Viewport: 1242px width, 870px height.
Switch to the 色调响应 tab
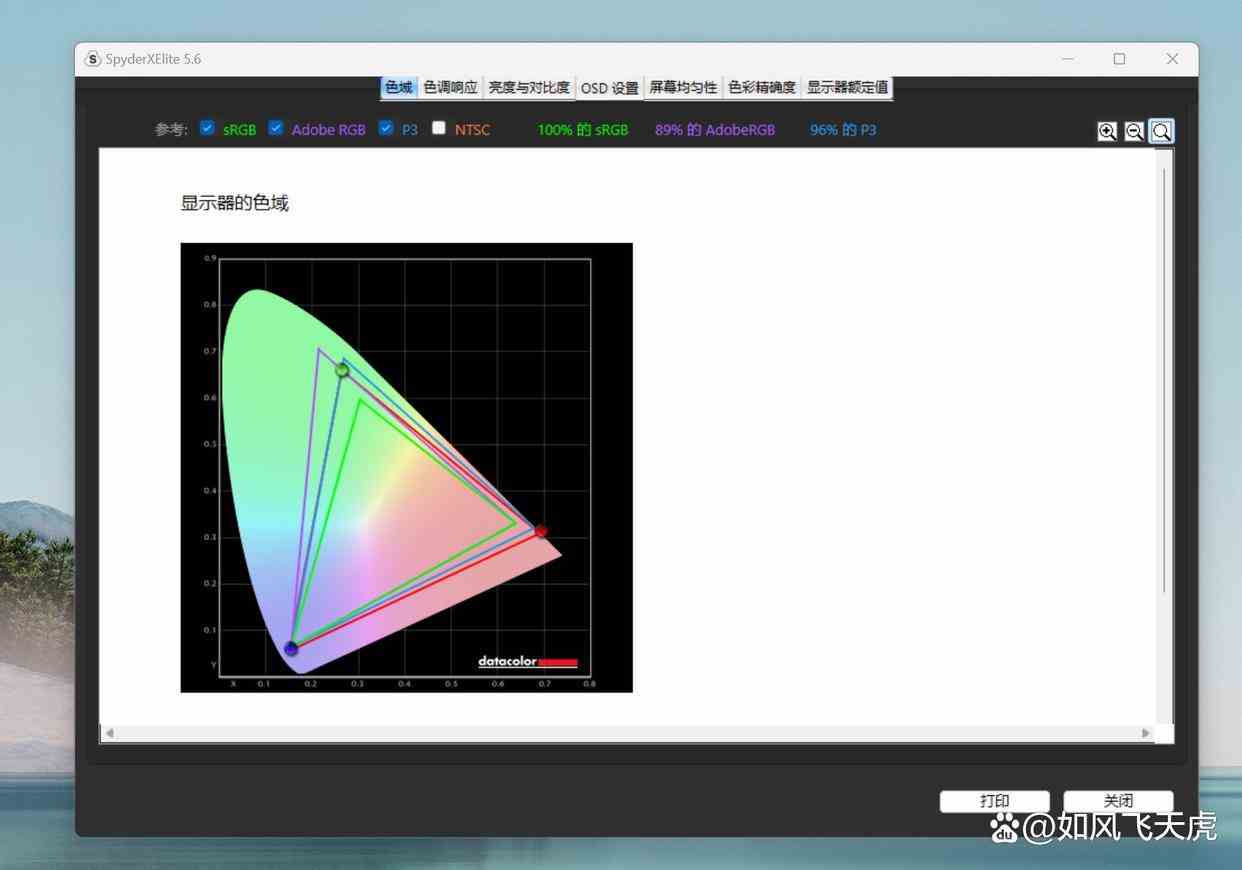[x=449, y=87]
